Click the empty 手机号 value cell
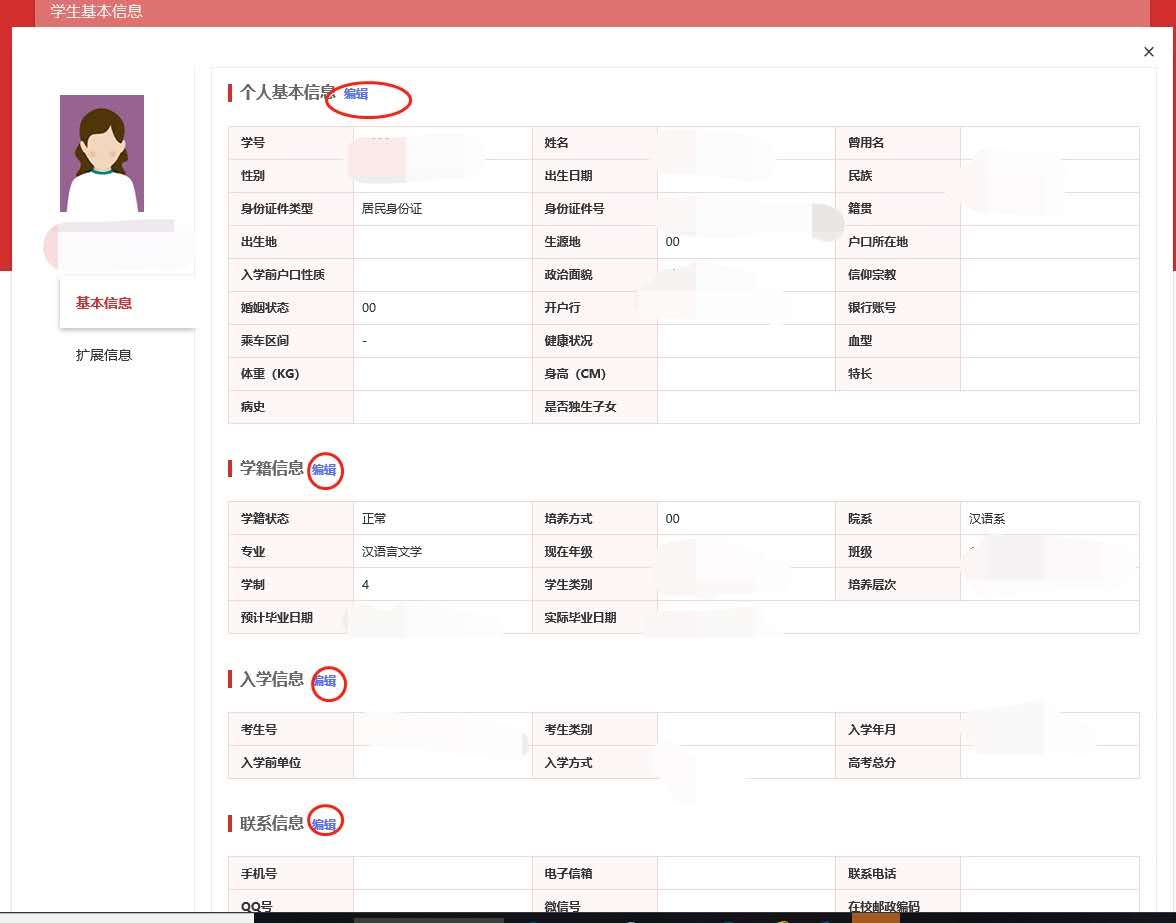 [442, 874]
